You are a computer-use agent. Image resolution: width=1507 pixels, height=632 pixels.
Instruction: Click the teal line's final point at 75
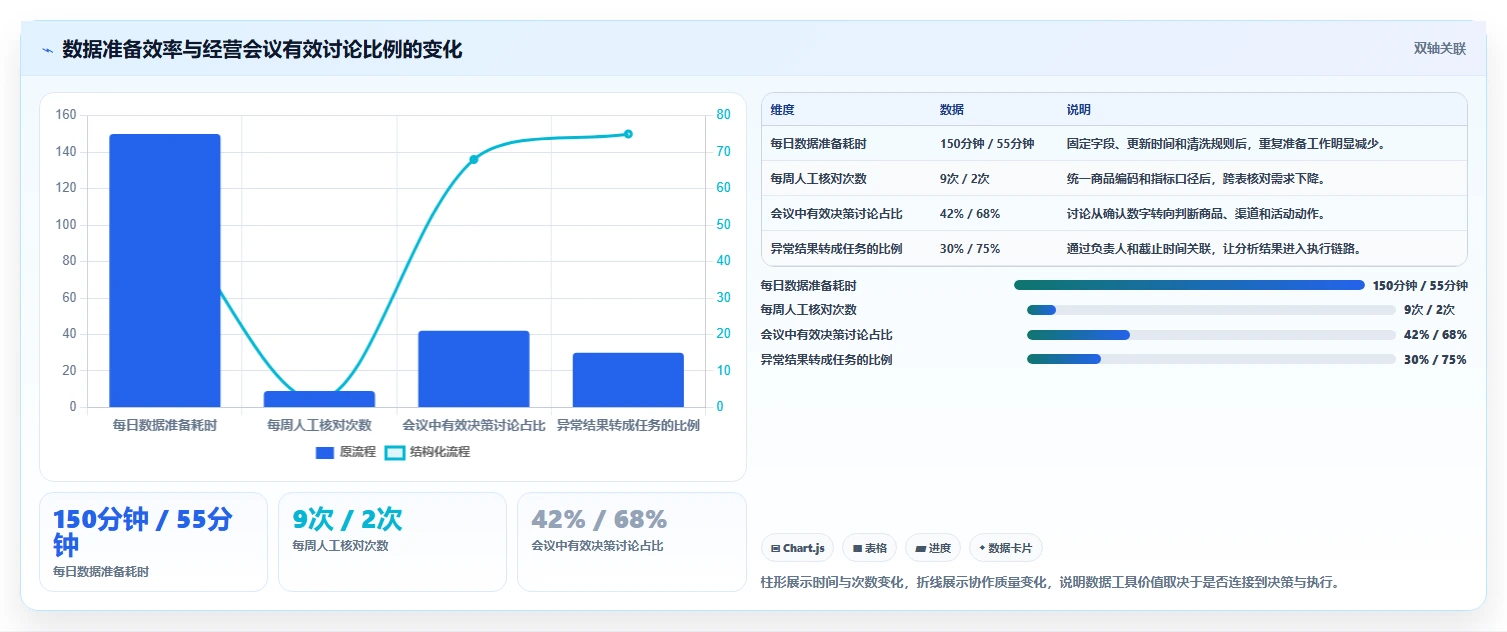point(628,134)
